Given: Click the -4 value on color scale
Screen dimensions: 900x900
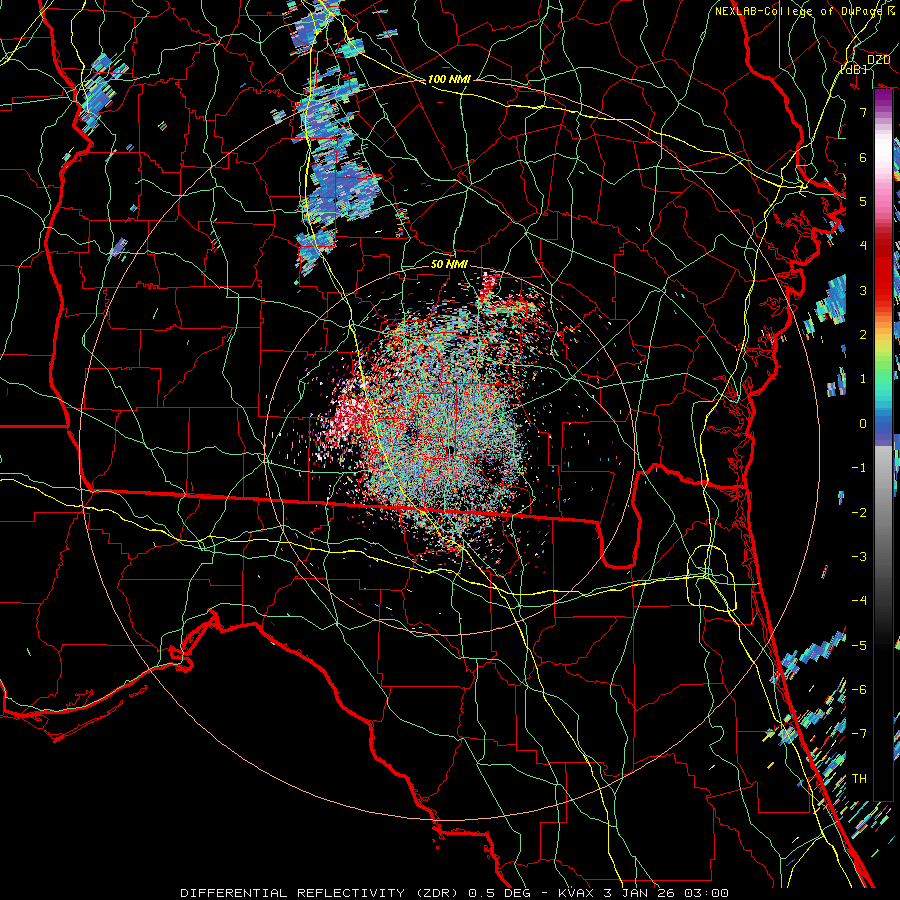Looking at the screenshot, I should pos(859,600).
